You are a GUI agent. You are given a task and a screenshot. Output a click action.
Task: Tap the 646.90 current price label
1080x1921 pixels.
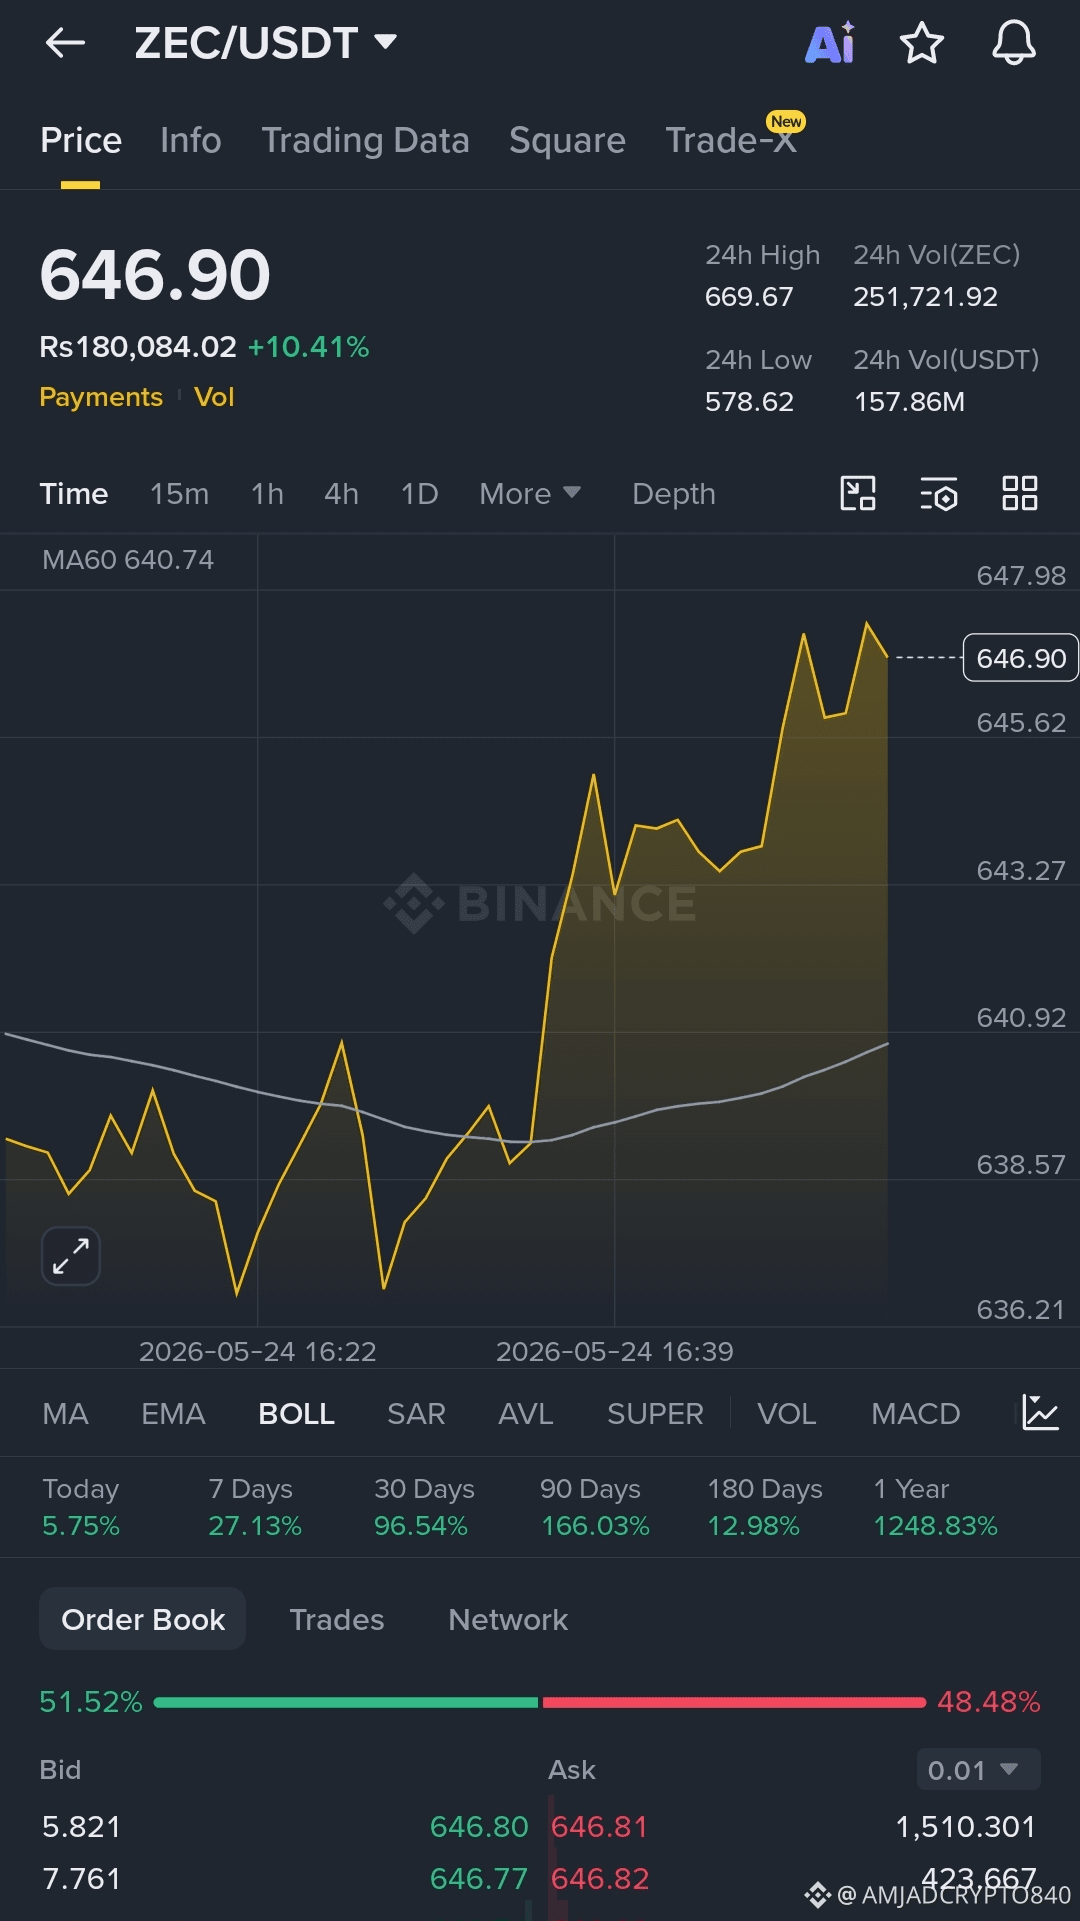coord(1021,658)
